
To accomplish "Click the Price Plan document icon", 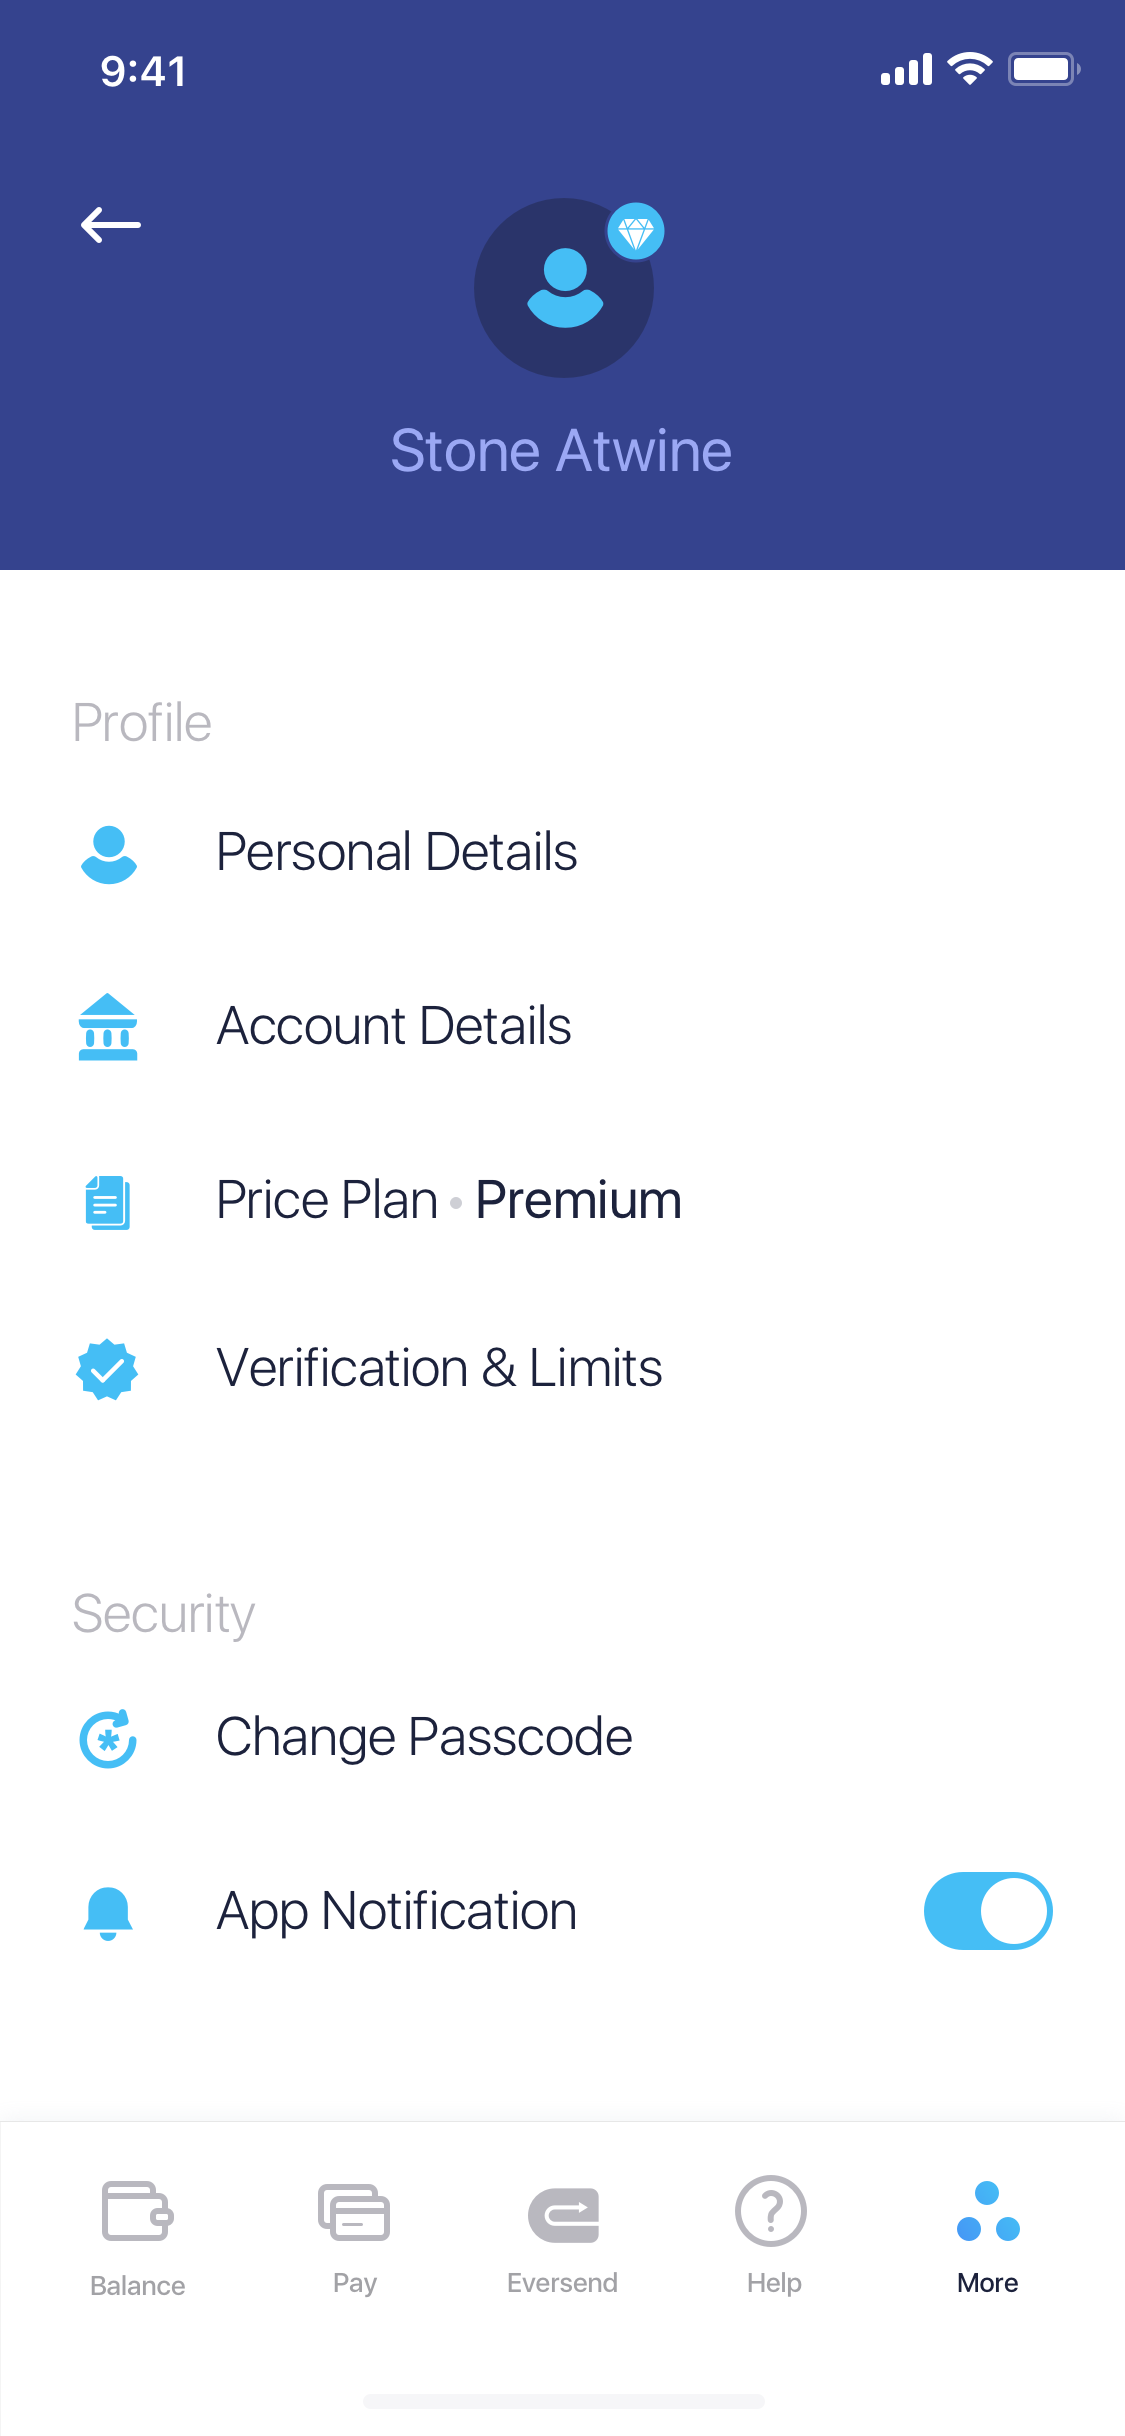I will [x=108, y=1202].
